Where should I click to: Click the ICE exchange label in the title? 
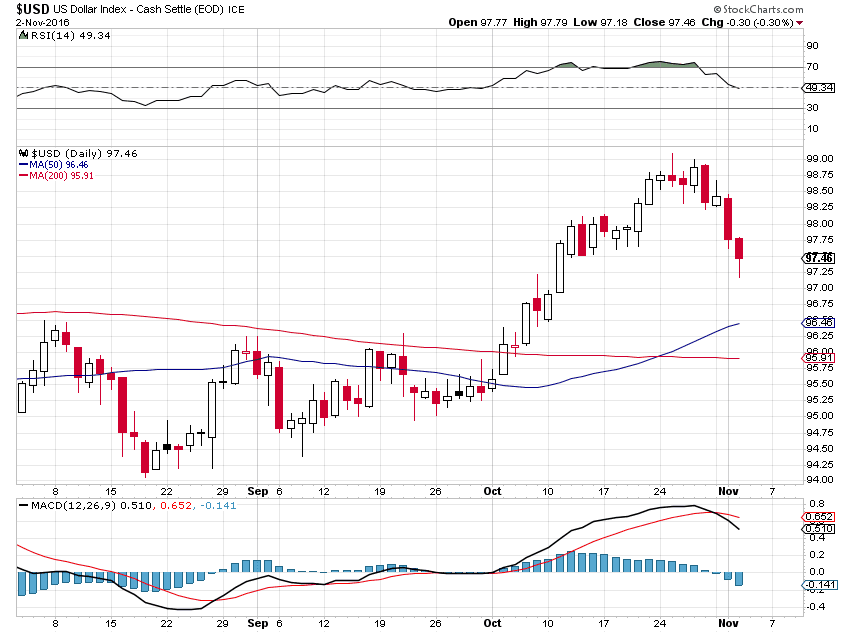coord(236,10)
